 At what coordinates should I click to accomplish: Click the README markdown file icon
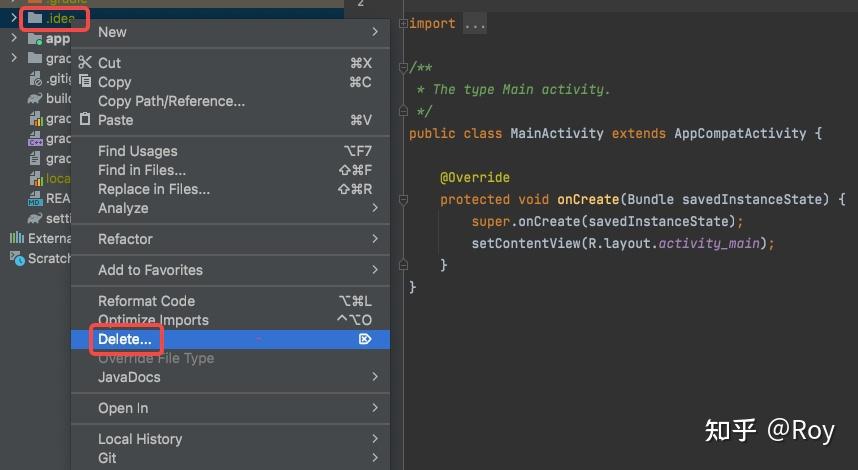coord(35,198)
